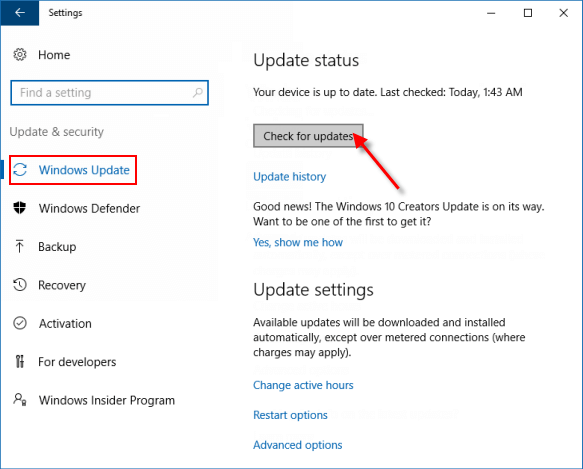Close the Settings window
Screen dimensions: 583x469
tap(563, 13)
